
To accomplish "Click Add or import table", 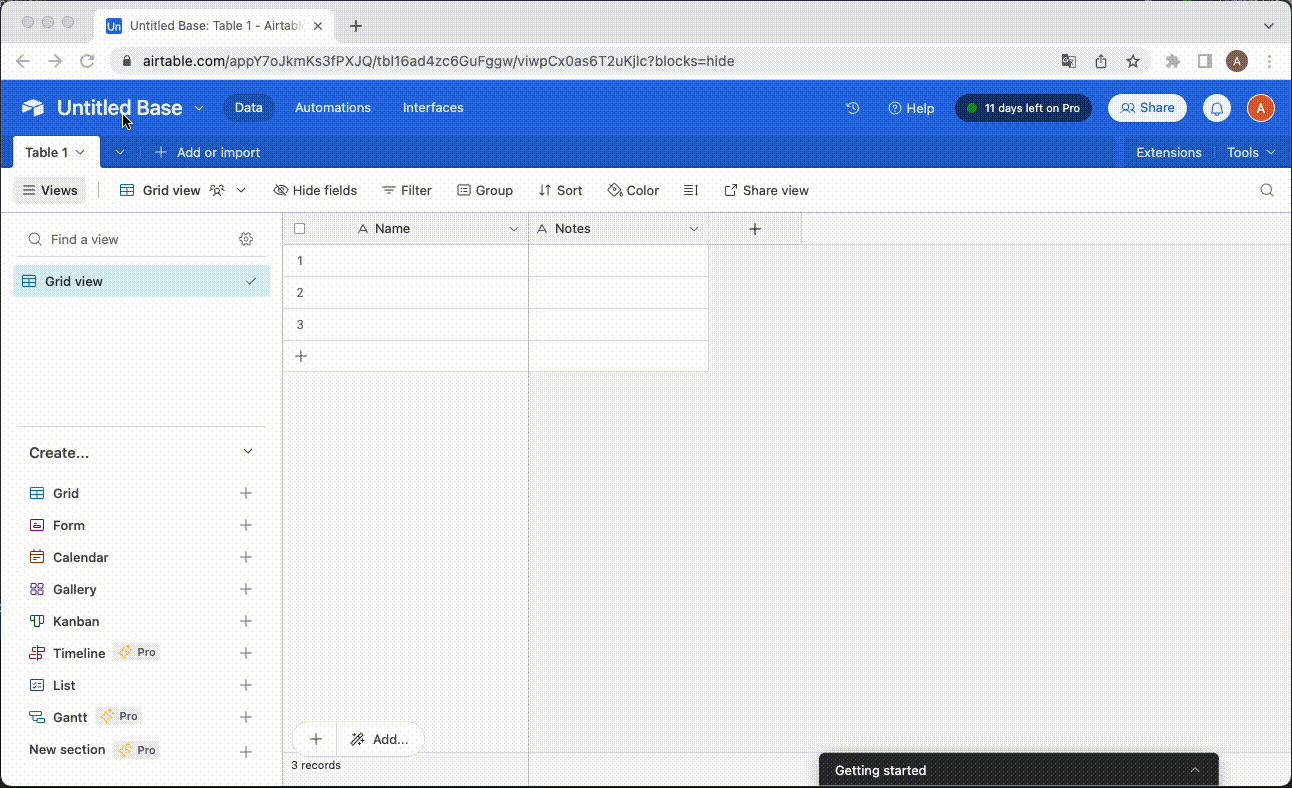I will (x=208, y=153).
